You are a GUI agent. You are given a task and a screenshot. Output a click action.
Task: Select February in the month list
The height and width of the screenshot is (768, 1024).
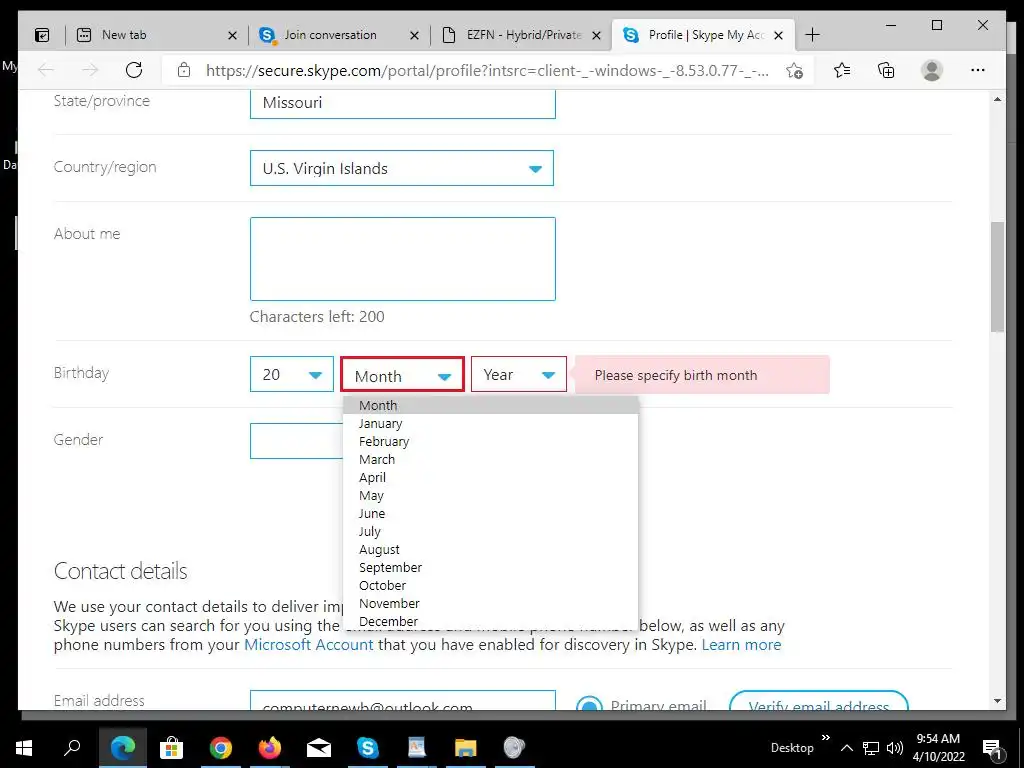click(490, 441)
